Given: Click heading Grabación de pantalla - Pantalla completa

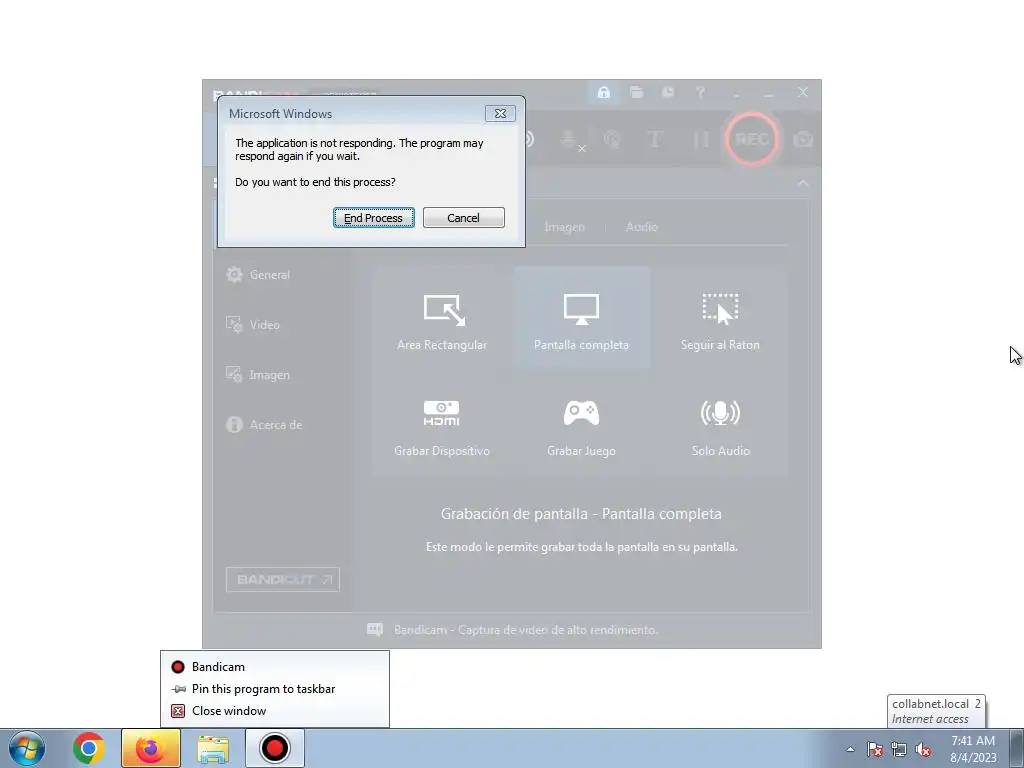Looking at the screenshot, I should pos(581,514).
